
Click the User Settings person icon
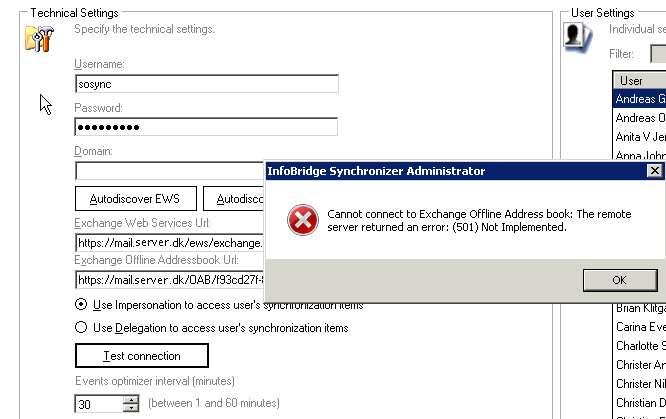[x=577, y=37]
